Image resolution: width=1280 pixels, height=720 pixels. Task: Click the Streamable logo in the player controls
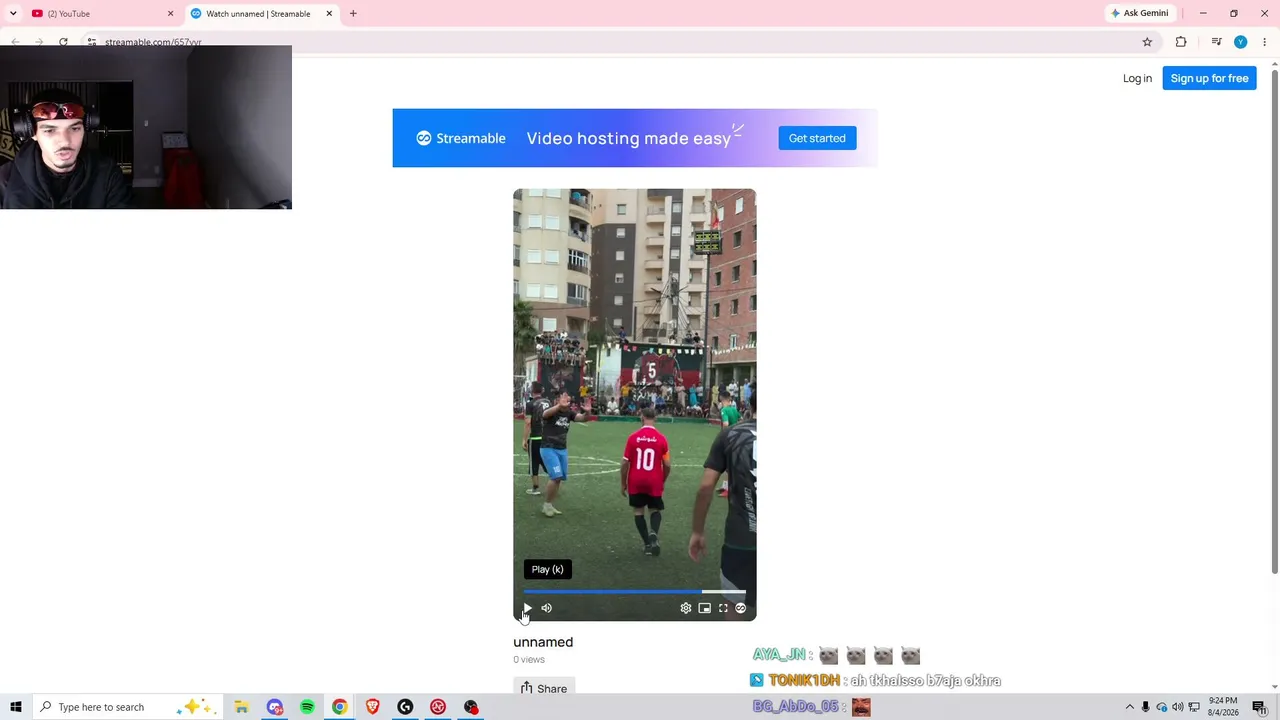tap(741, 608)
